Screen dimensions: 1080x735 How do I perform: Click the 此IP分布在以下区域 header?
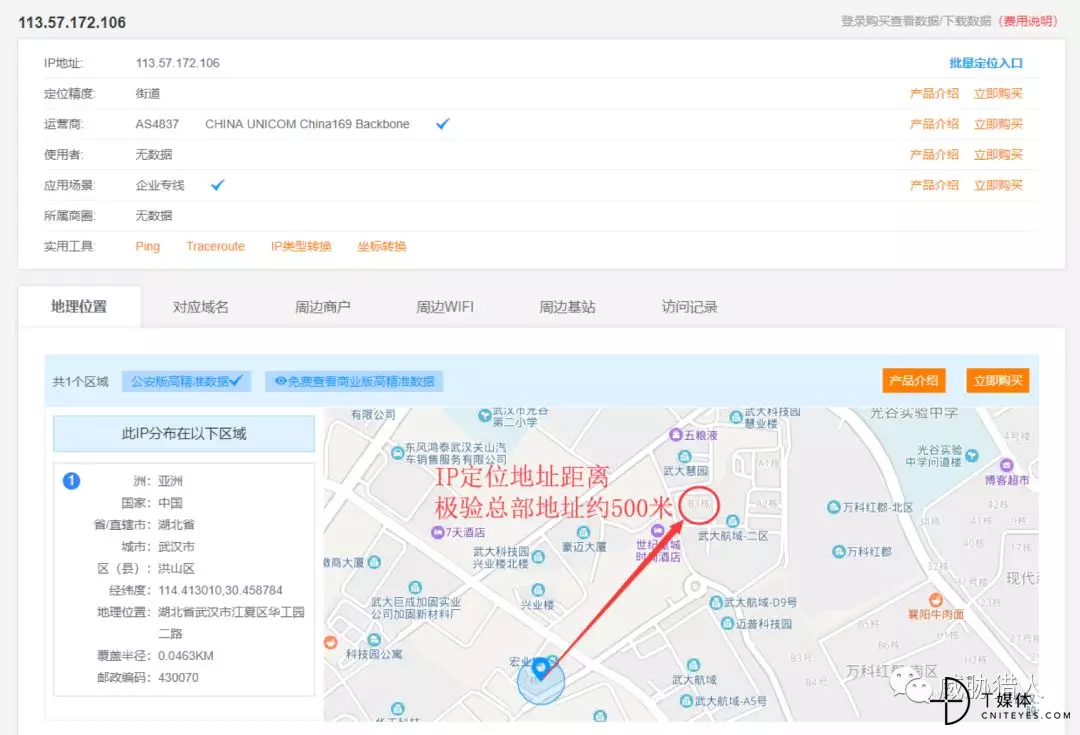click(184, 433)
